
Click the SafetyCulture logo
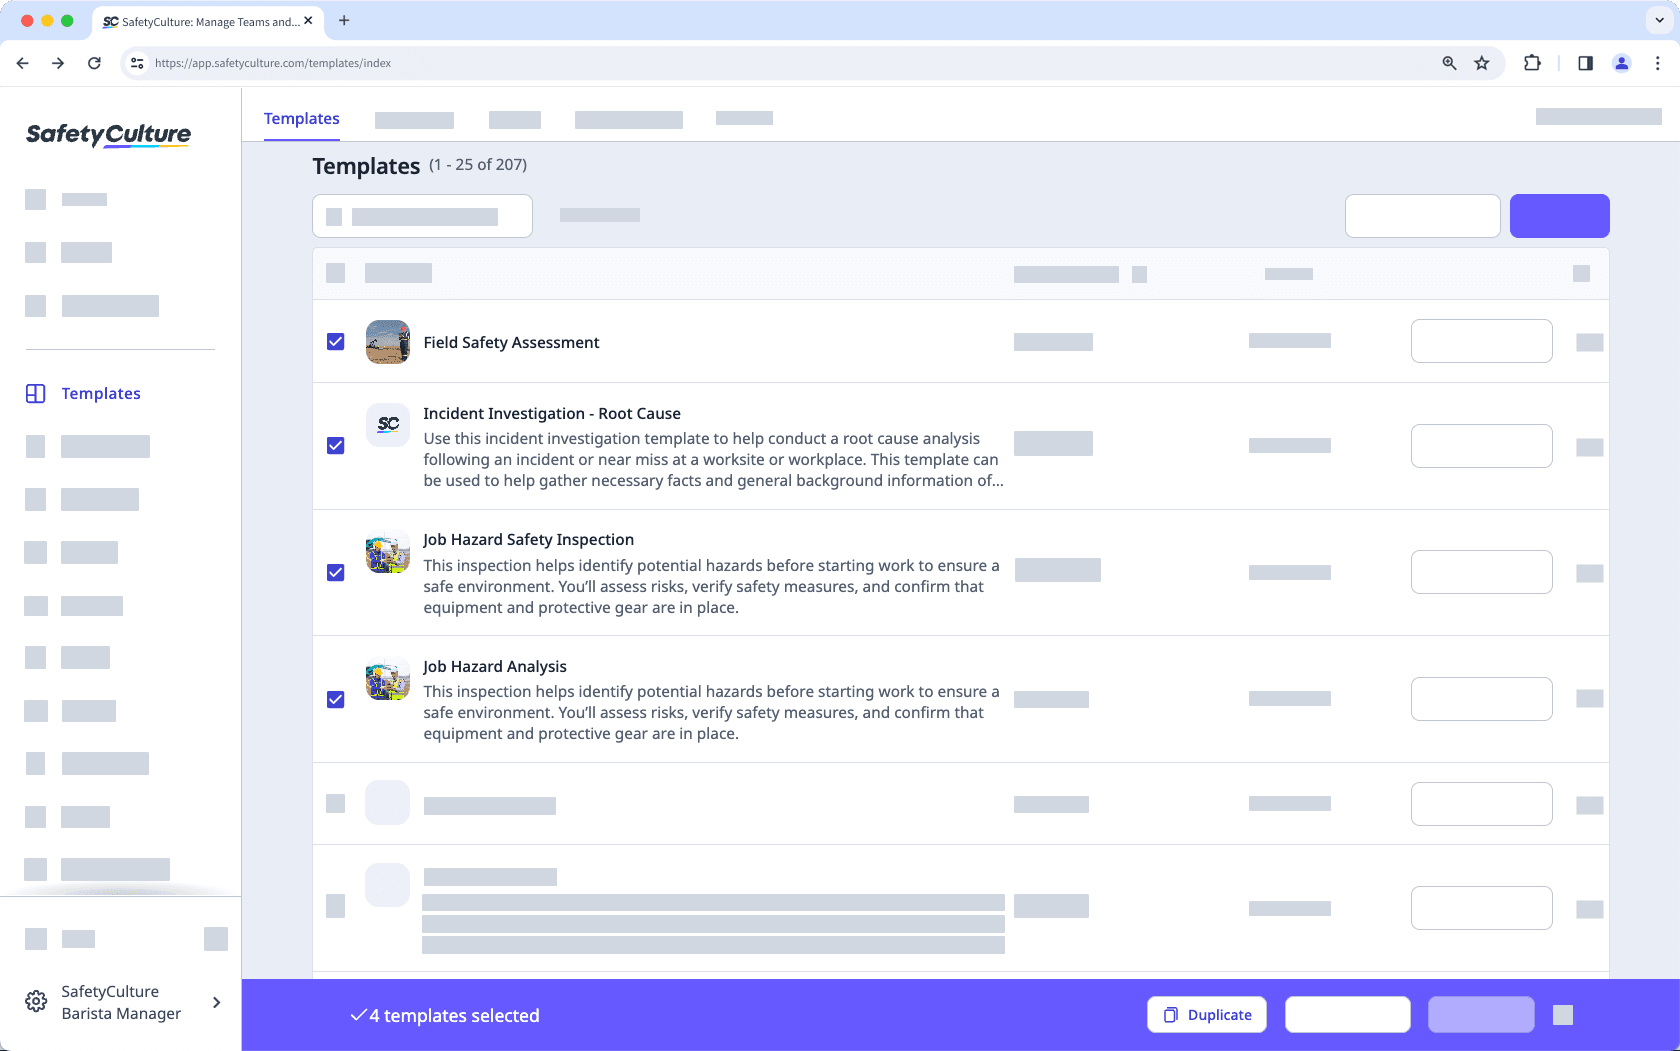[108, 134]
